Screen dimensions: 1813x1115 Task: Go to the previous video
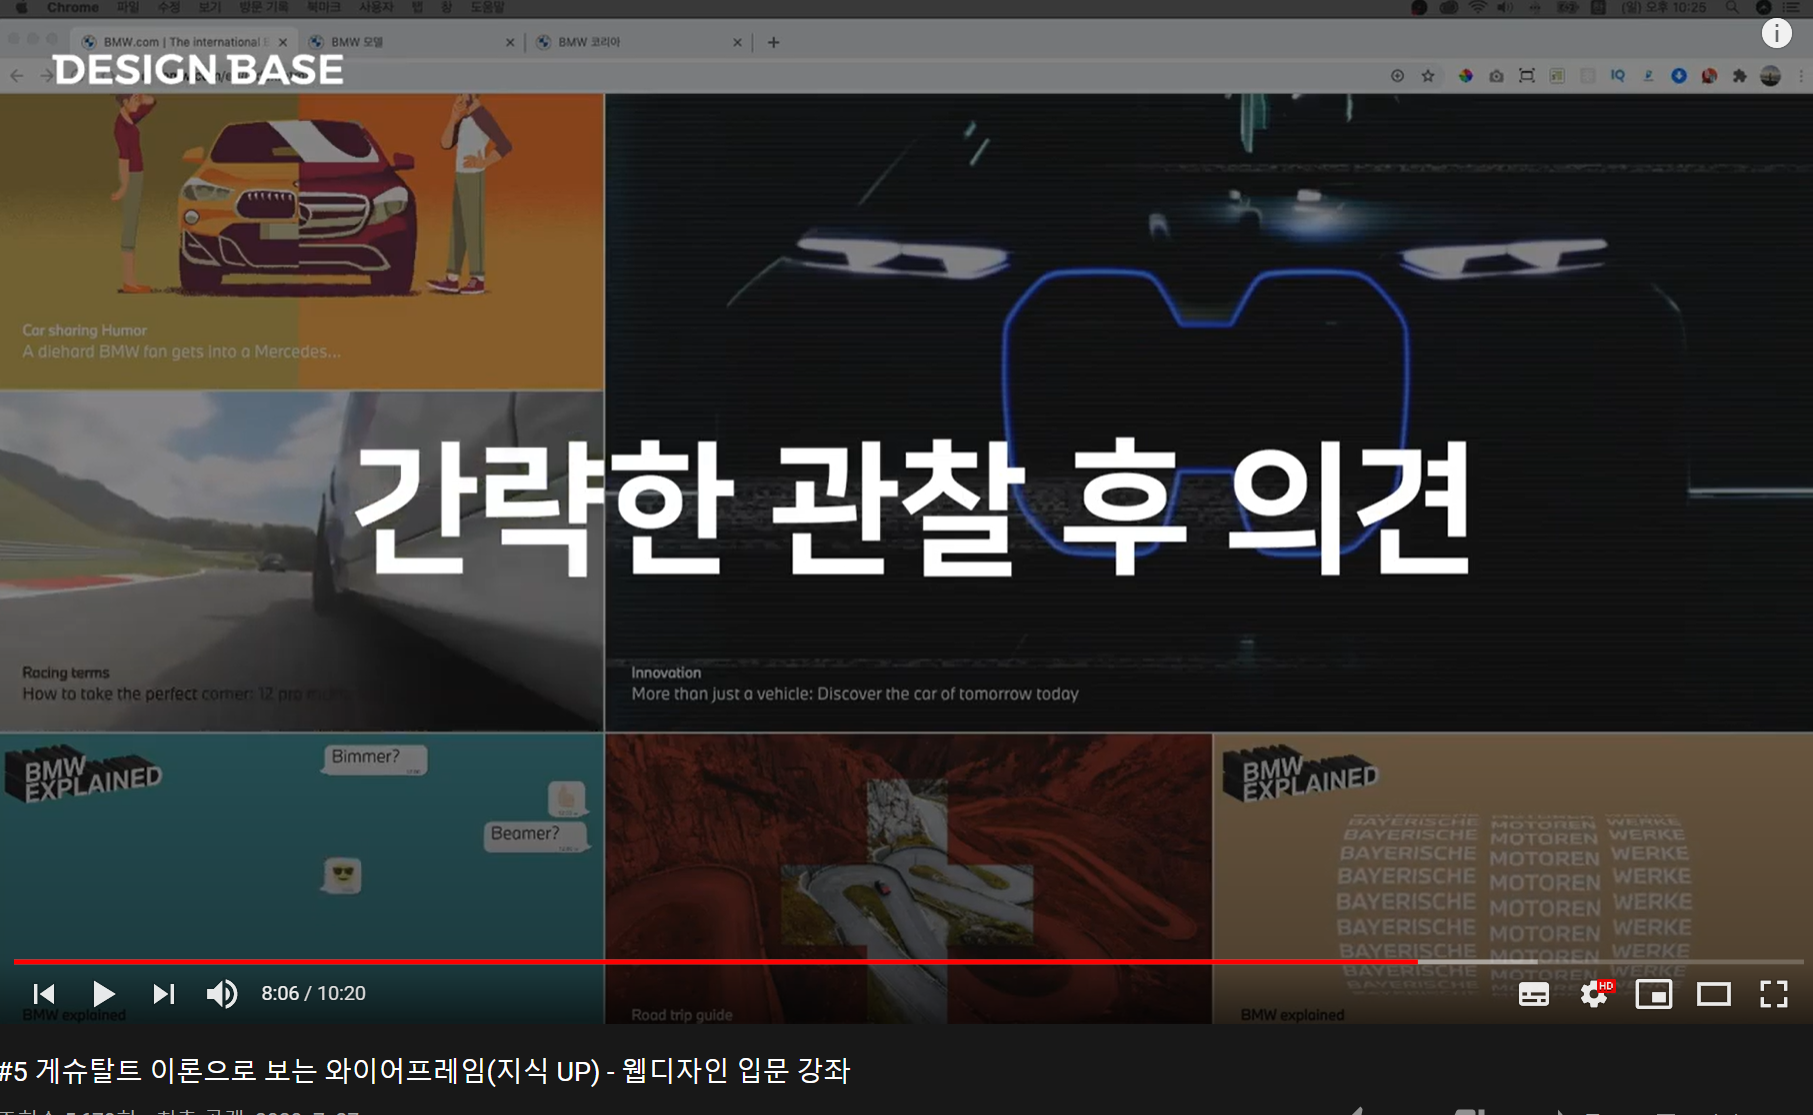[44, 993]
